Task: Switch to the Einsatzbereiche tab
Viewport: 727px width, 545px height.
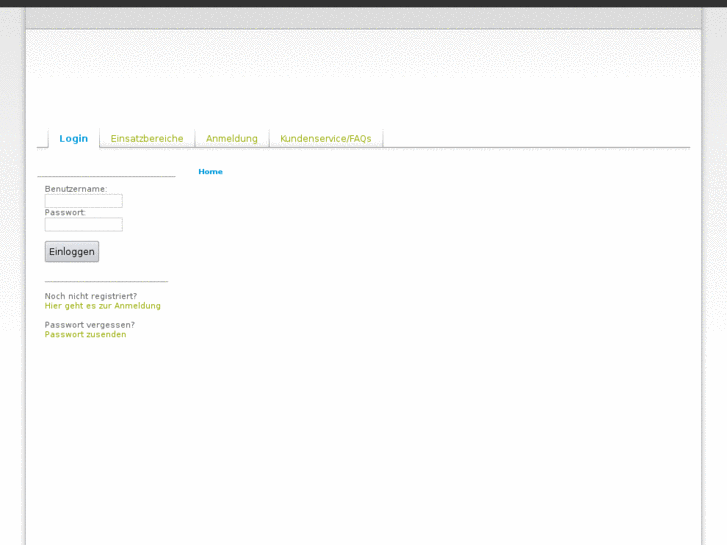Action: tap(147, 139)
